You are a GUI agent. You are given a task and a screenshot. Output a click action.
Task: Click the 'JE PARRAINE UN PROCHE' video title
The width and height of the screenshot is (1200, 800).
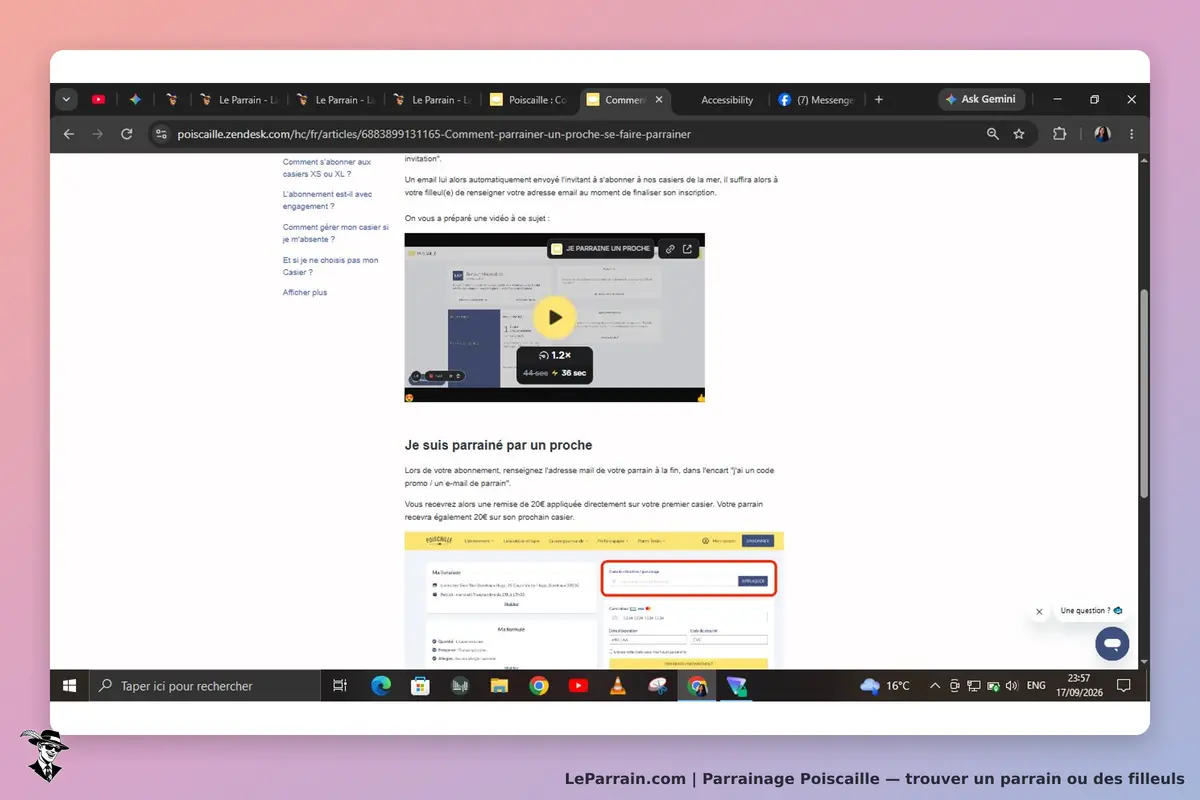click(608, 249)
